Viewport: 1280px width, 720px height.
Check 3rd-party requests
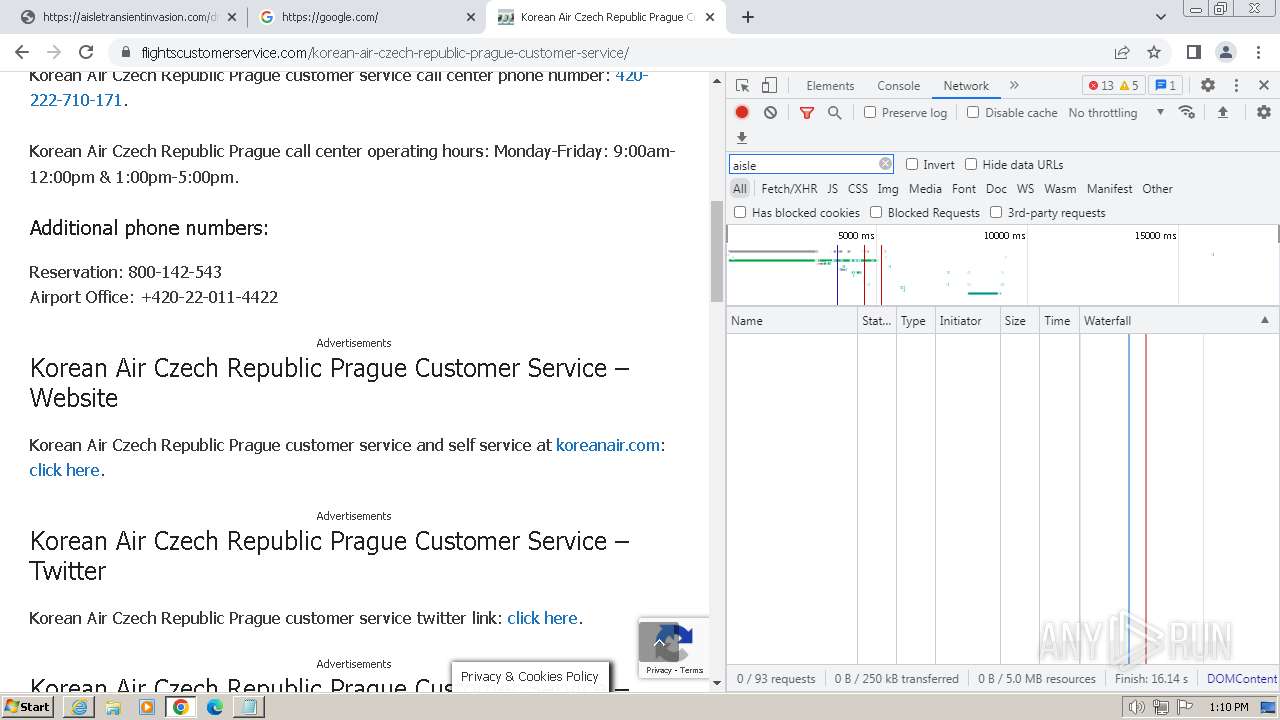(996, 212)
